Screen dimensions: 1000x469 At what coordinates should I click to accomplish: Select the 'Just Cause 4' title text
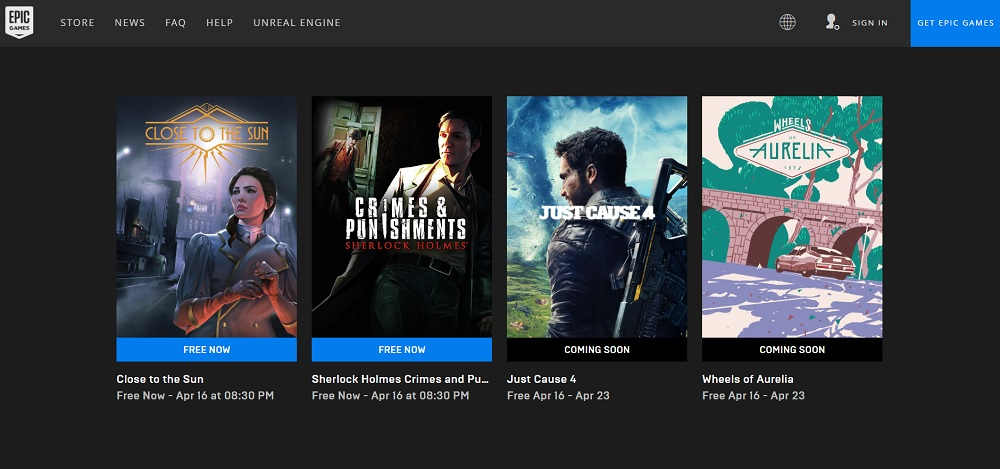click(x=541, y=379)
